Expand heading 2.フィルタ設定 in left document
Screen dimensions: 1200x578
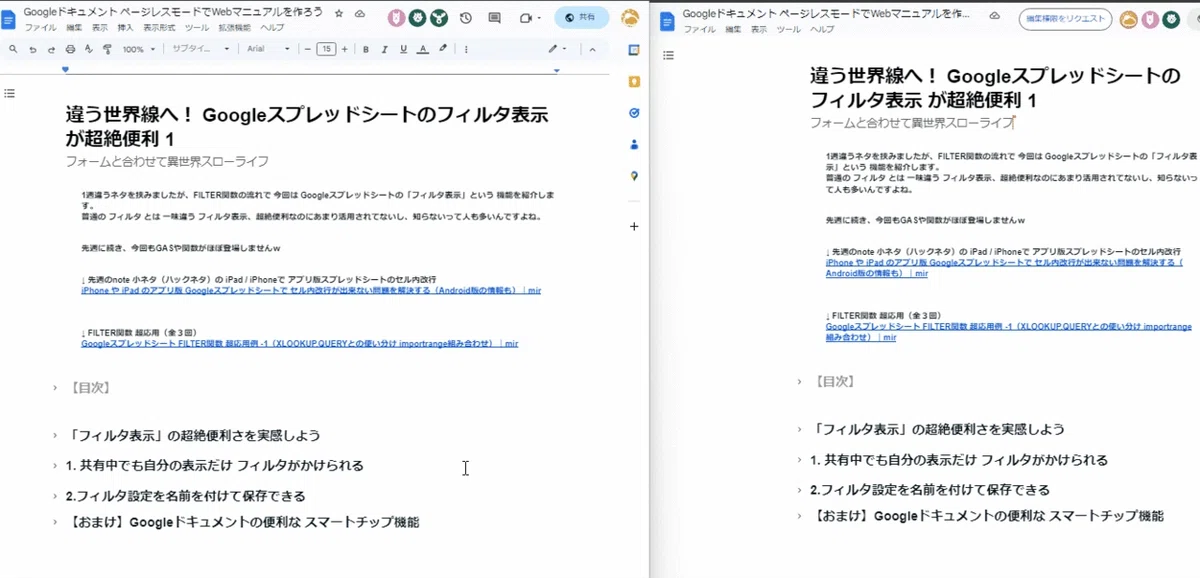(56, 496)
